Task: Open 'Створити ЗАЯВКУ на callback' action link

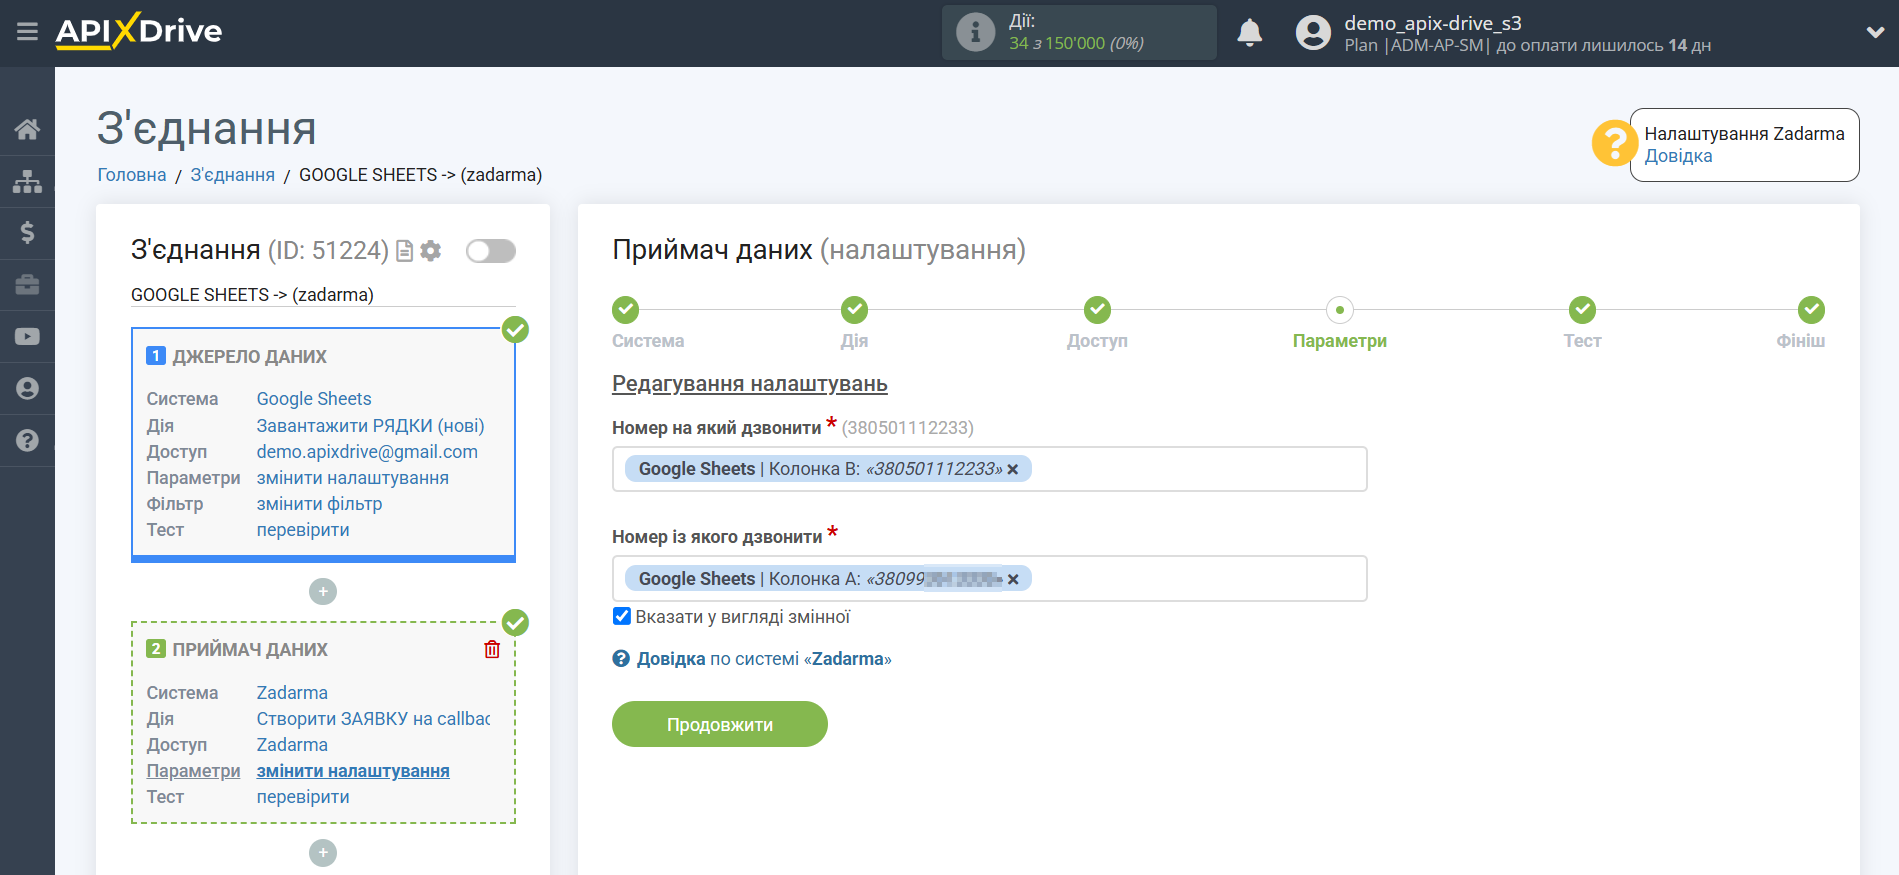Action: [374, 719]
